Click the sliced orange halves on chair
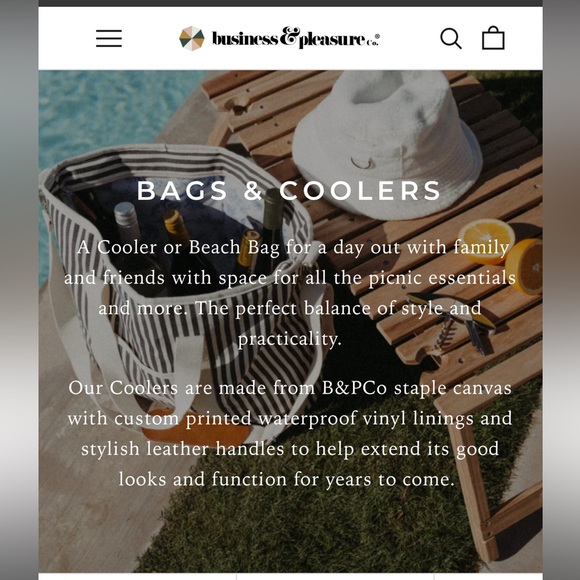This screenshot has height=580, width=580. (x=500, y=255)
